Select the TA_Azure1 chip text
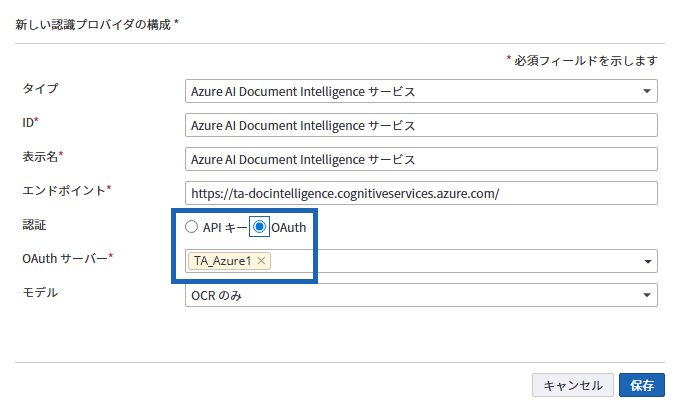 click(x=222, y=261)
